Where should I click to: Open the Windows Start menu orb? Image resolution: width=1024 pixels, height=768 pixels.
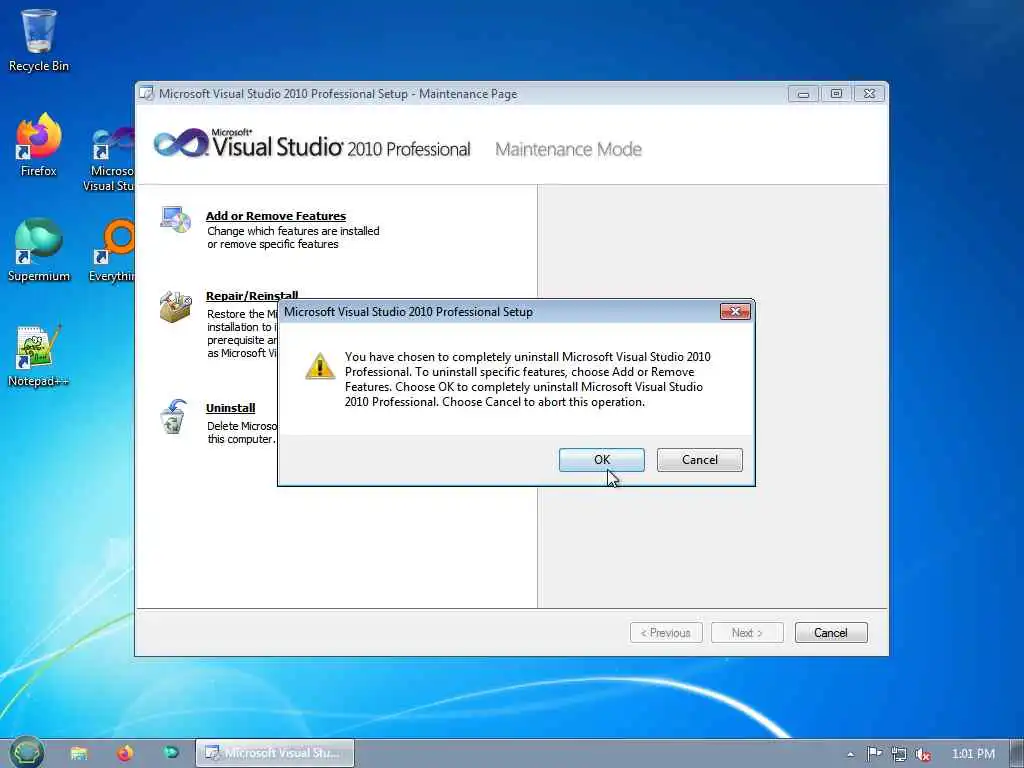27,753
